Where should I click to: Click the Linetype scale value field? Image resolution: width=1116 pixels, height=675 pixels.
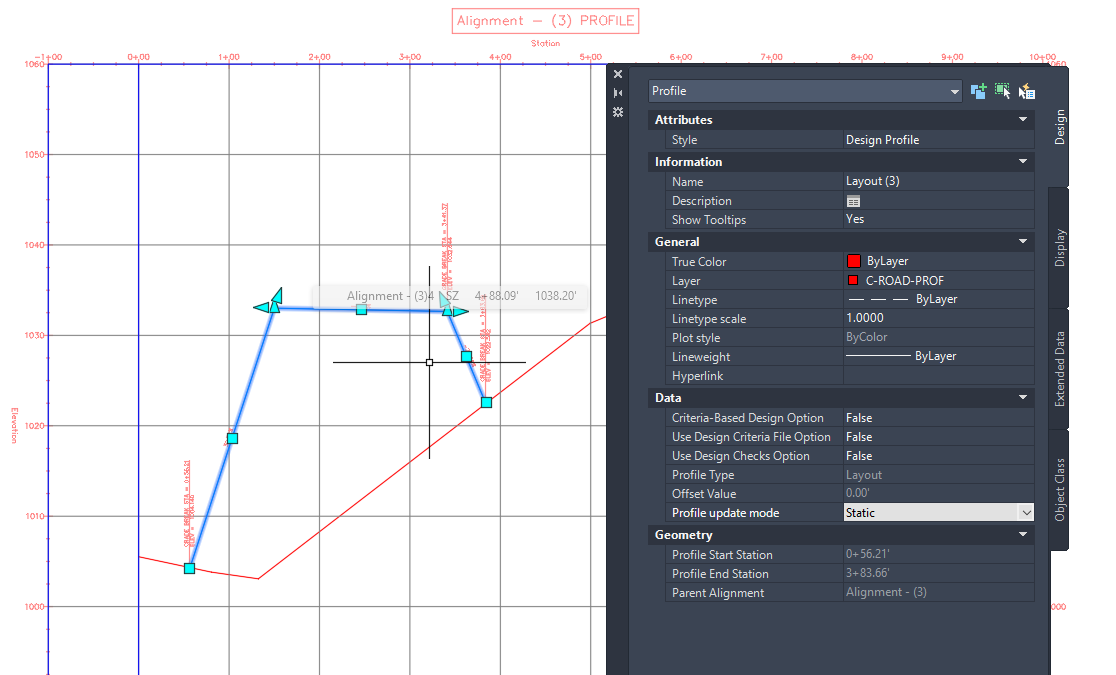pos(900,318)
